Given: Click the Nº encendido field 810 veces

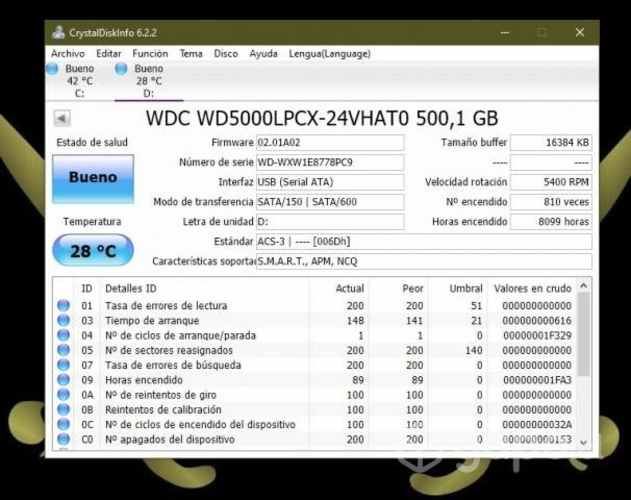Looking at the screenshot, I should pyautogui.click(x=551, y=202).
